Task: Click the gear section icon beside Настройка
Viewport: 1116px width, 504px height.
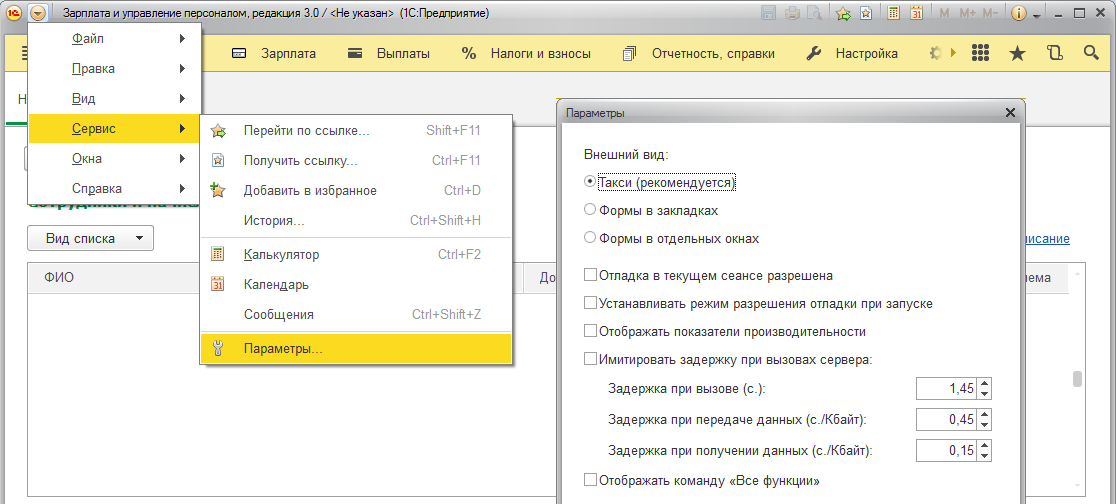Action: tap(936, 53)
